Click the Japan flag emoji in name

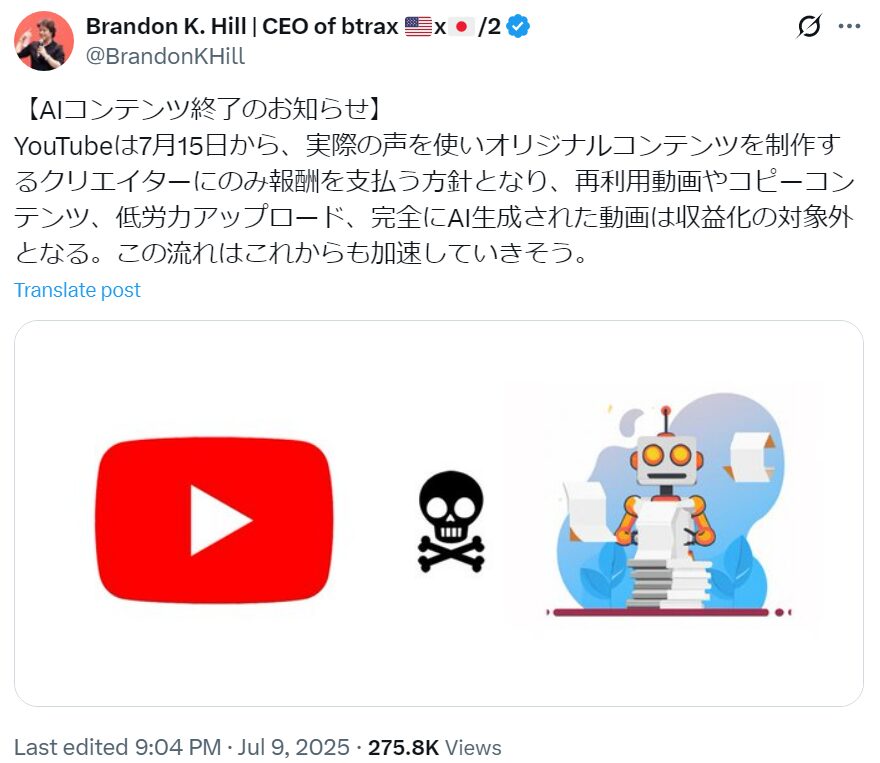461,26
